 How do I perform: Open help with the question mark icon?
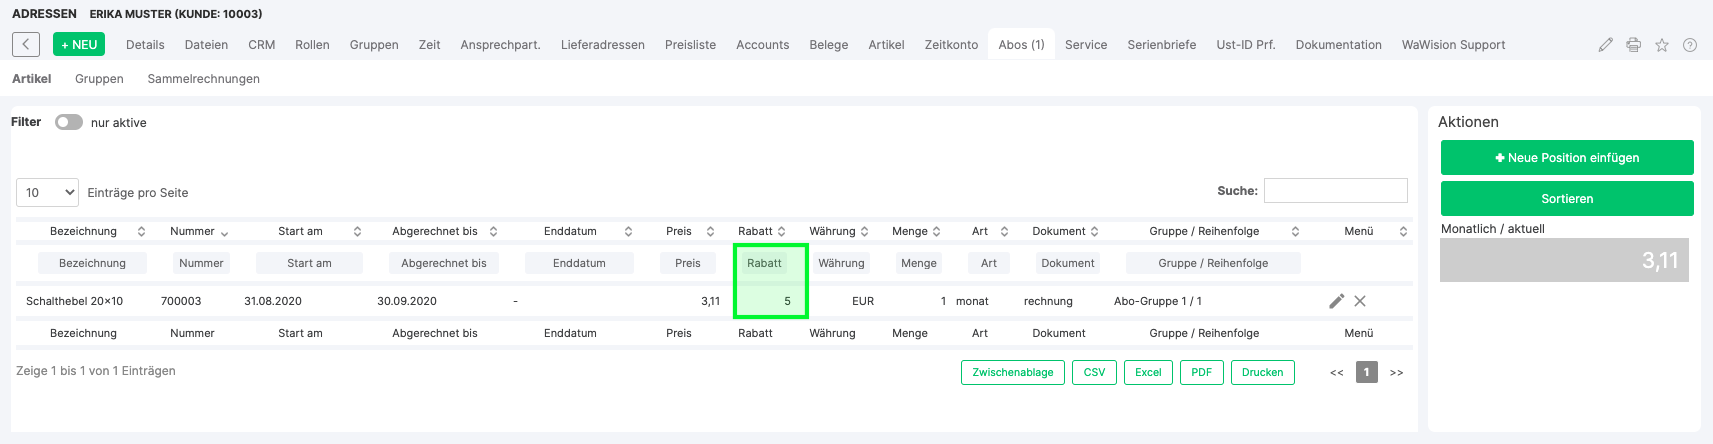(x=1690, y=45)
